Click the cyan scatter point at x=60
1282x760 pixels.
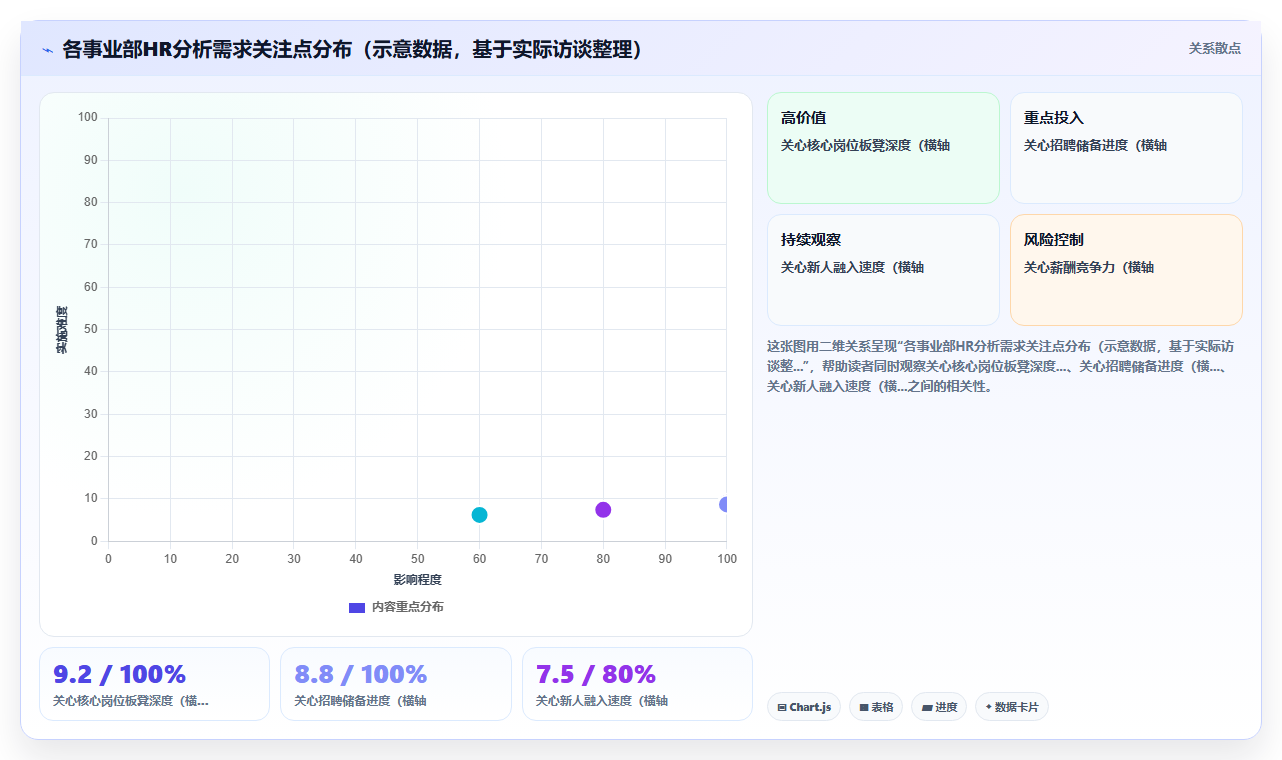tap(479, 515)
